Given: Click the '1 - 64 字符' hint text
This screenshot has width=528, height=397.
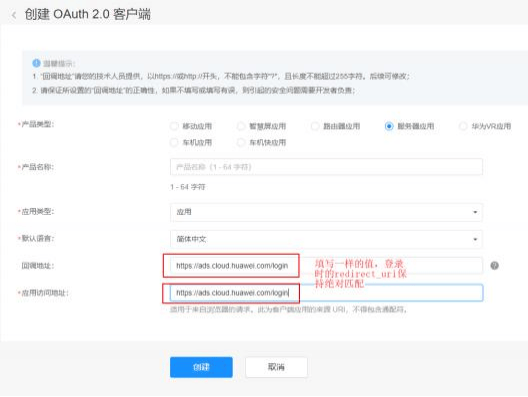Looking at the screenshot, I should click(188, 187).
